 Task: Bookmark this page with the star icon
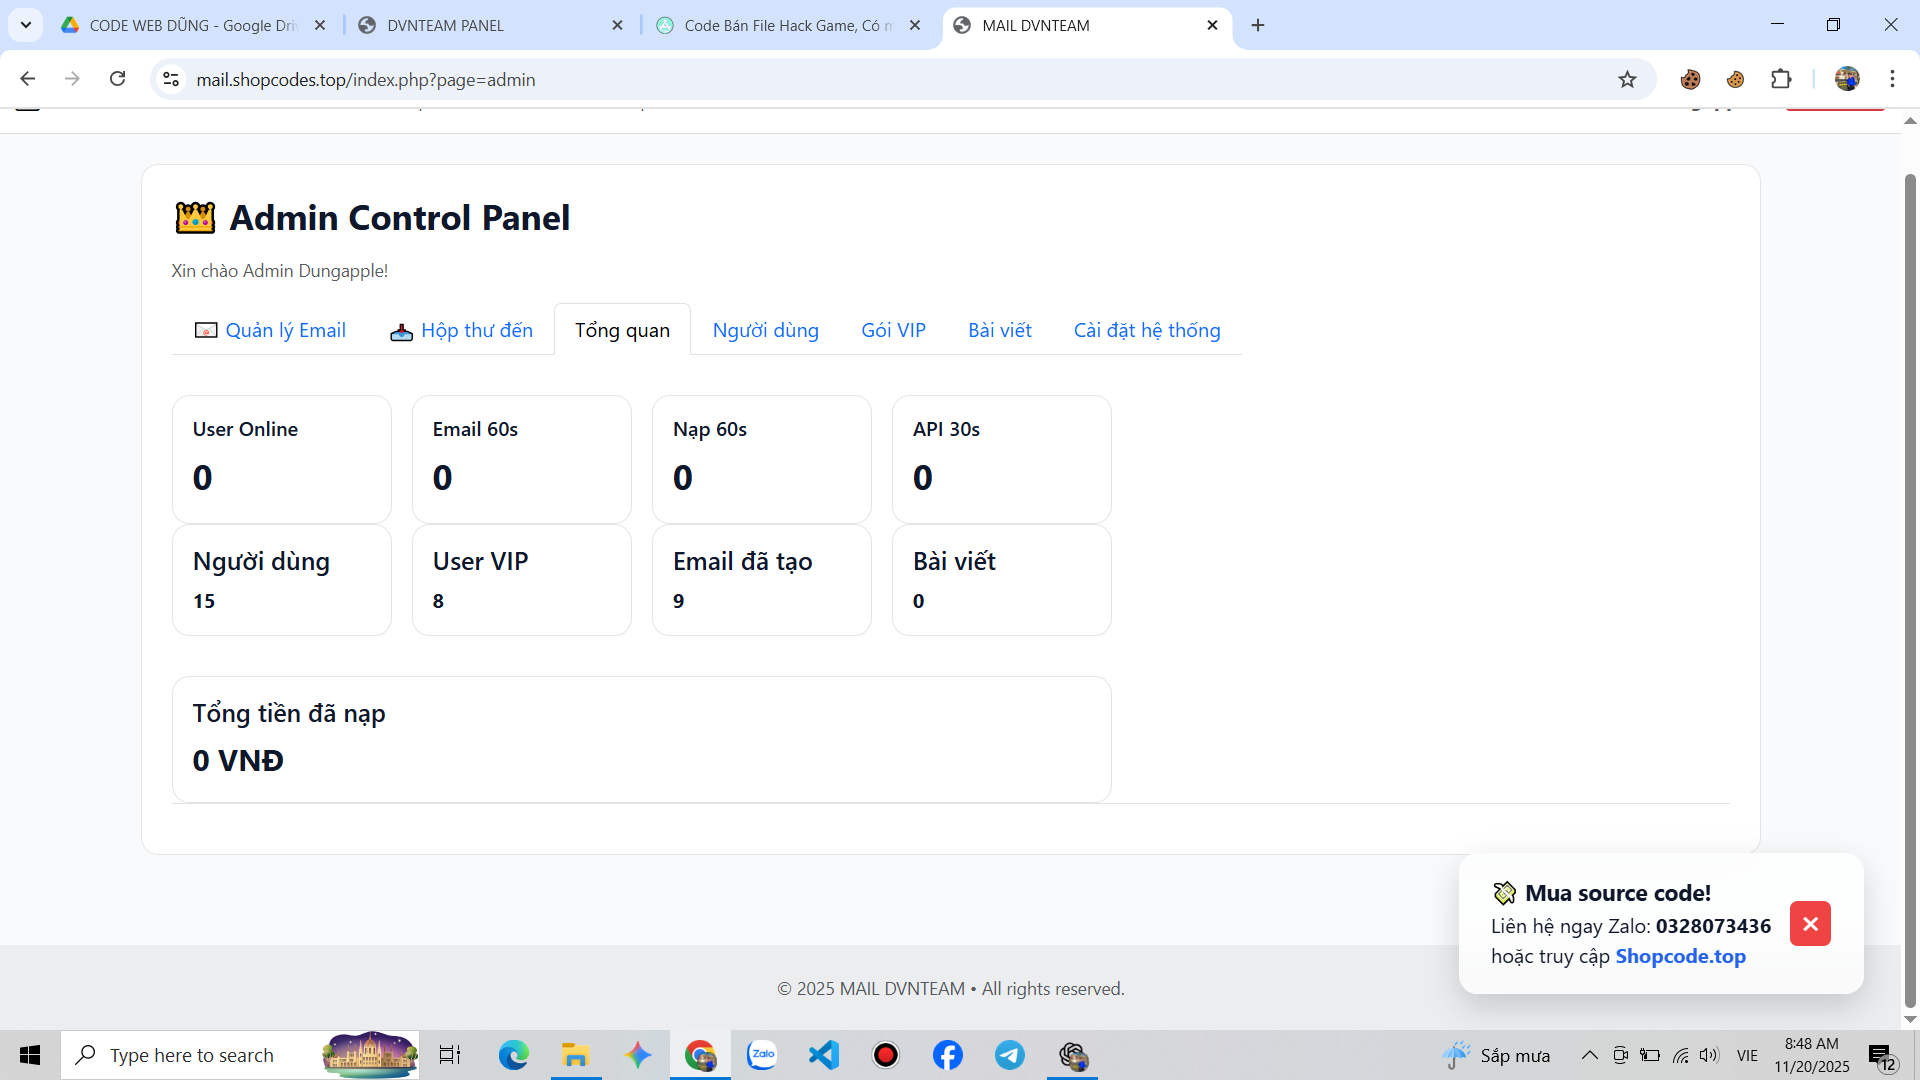(x=1627, y=79)
